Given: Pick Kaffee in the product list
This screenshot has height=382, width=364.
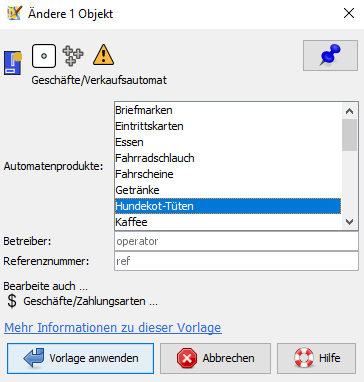Looking at the screenshot, I should tap(228, 222).
